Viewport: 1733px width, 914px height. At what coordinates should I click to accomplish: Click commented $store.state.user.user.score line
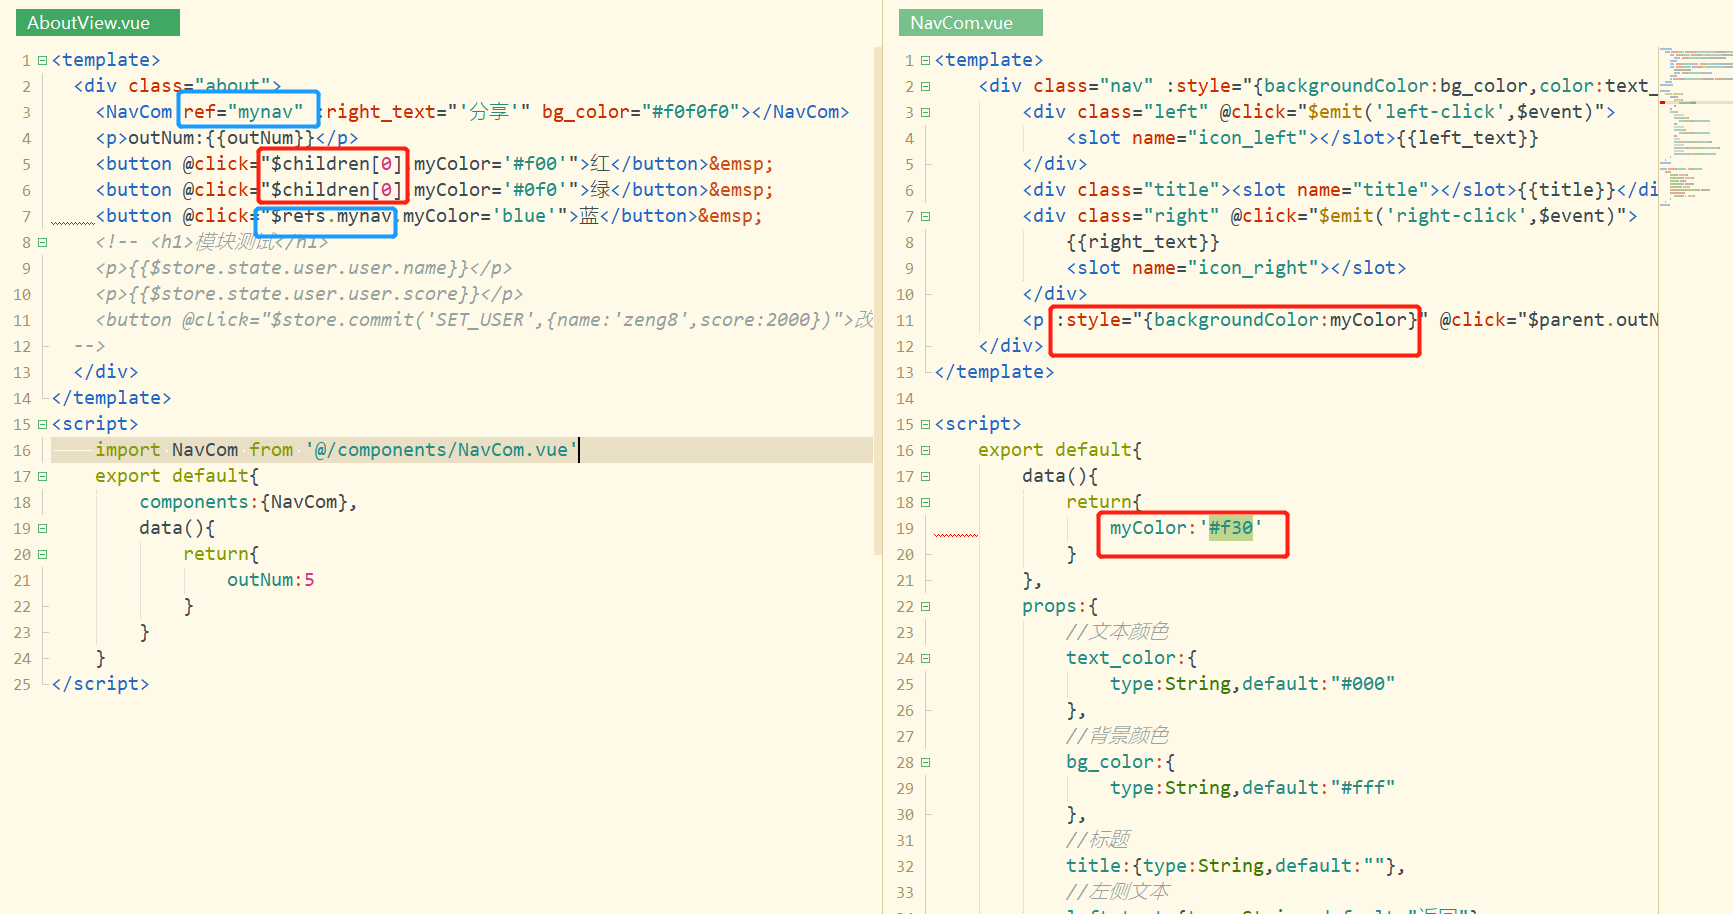pyautogui.click(x=309, y=294)
